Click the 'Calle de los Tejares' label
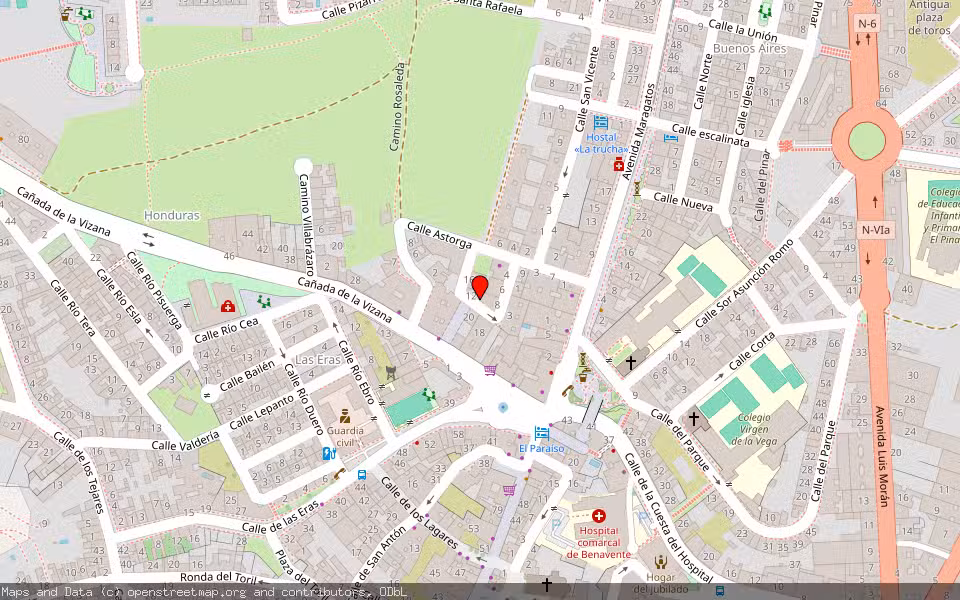The image size is (960, 600). coord(79,472)
